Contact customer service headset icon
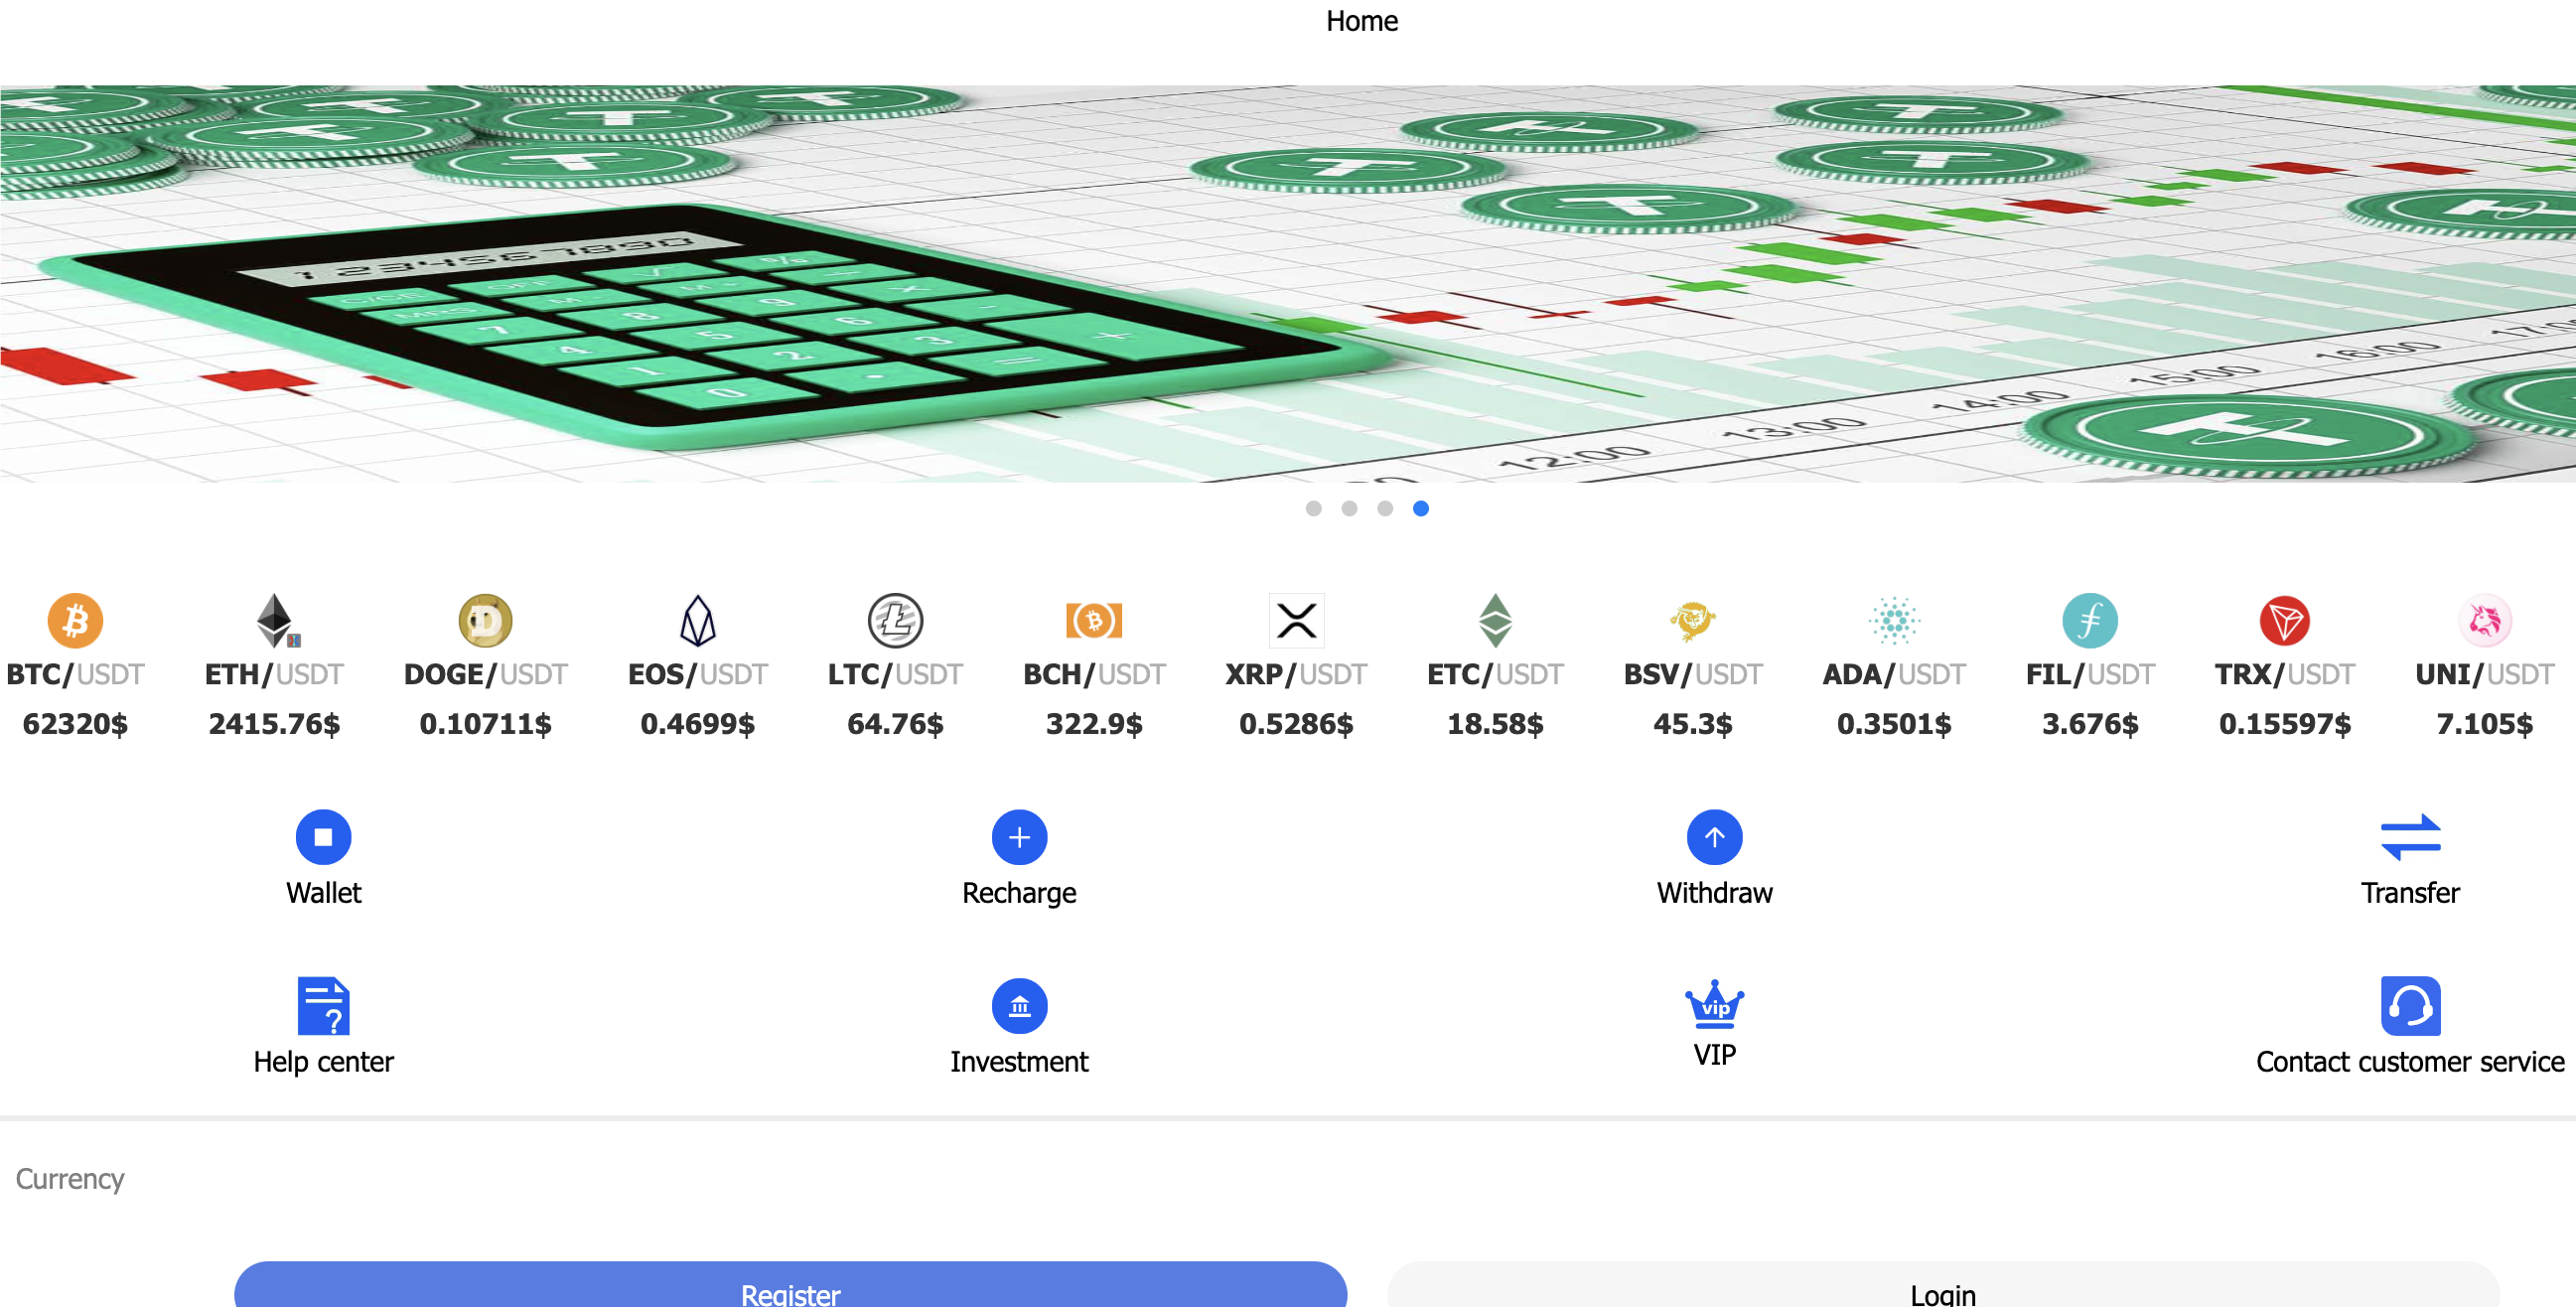This screenshot has width=2576, height=1307. coord(2409,1005)
